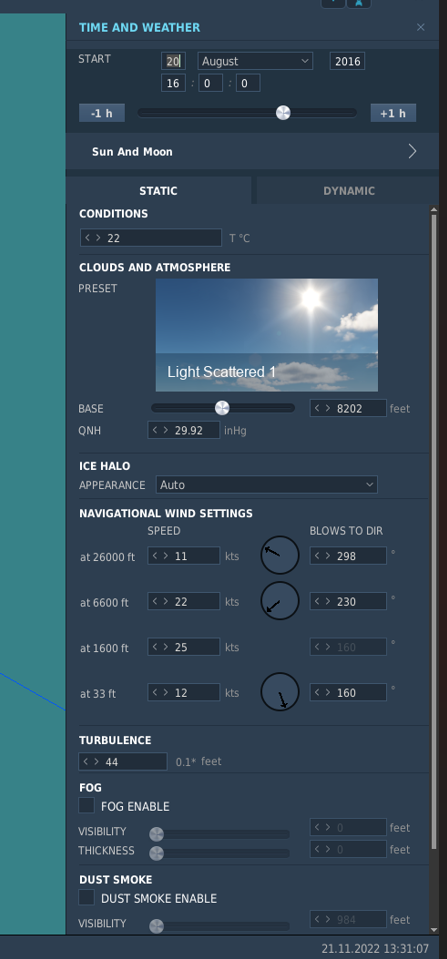Viewport: 447px width, 959px height.
Task: Click the start seconds field
Action: click(248, 83)
